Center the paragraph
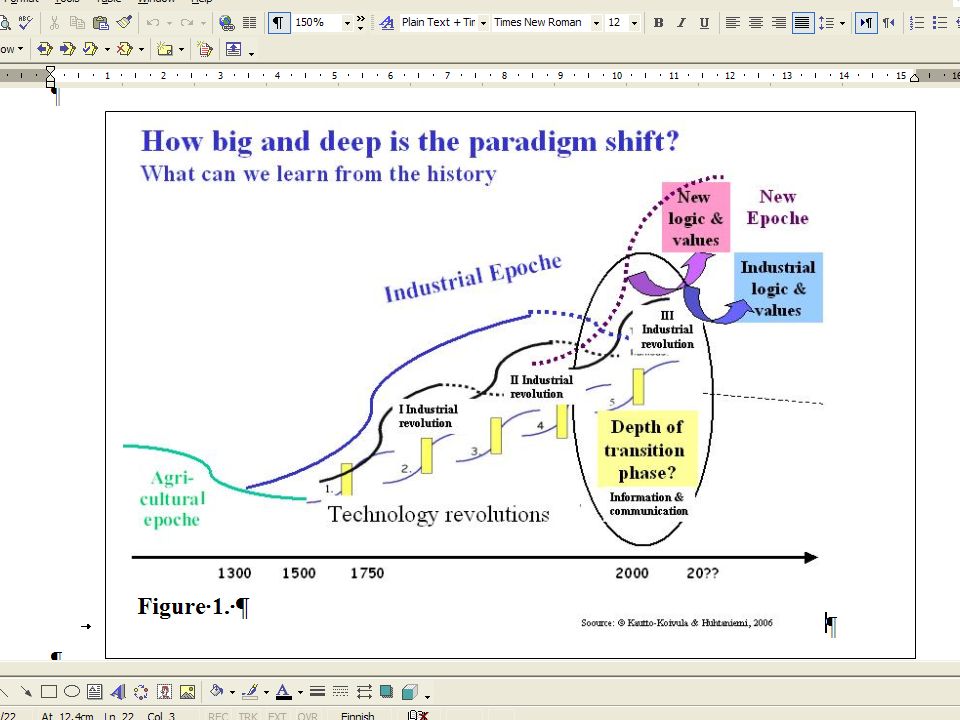This screenshot has width=960, height=720. tap(756, 23)
